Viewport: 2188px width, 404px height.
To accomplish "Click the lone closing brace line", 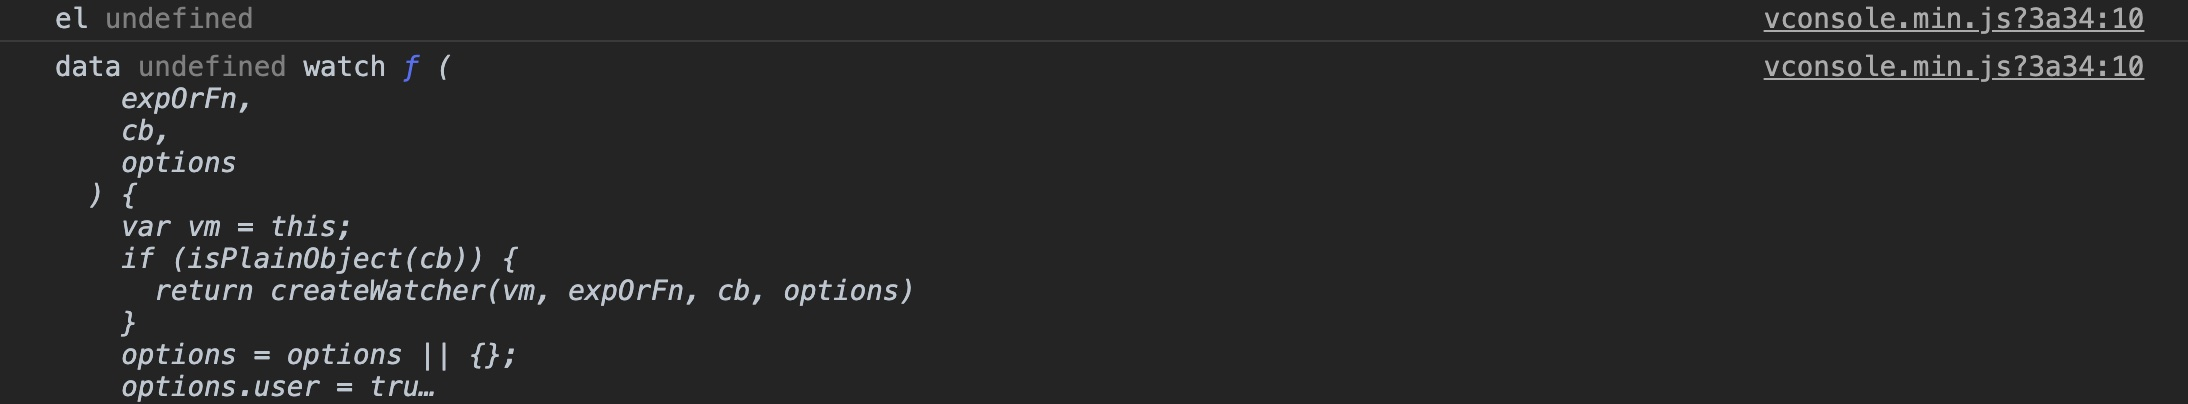I will [x=128, y=323].
